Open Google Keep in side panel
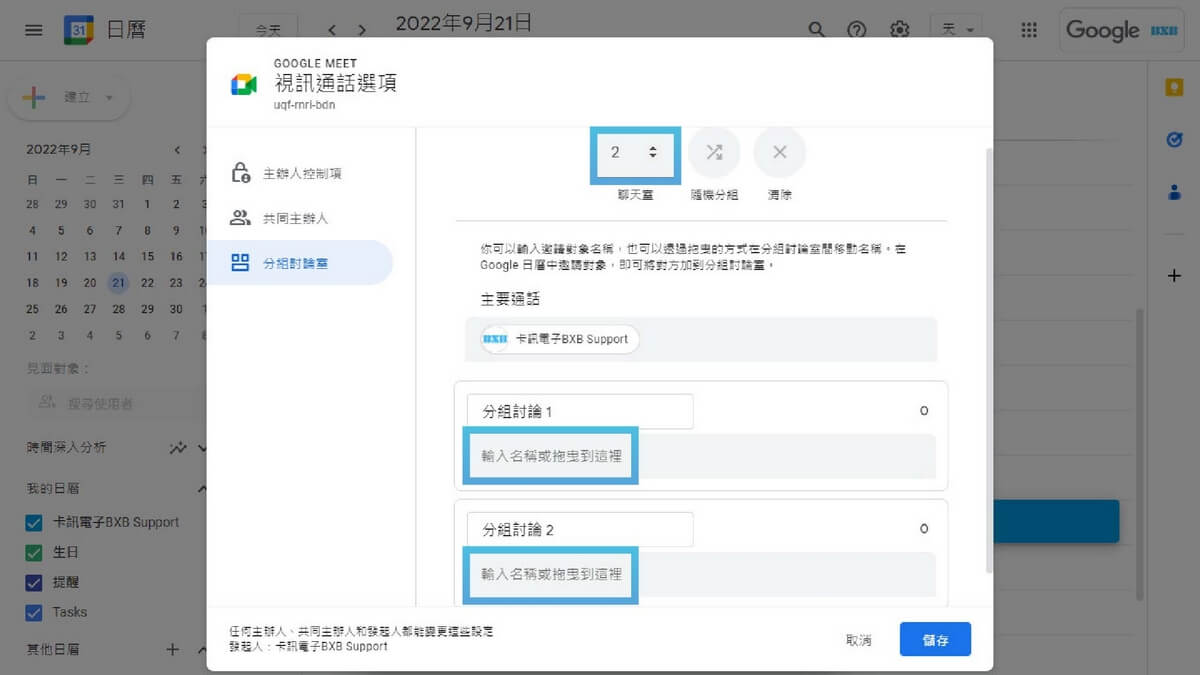The height and width of the screenshot is (675, 1200). click(x=1174, y=88)
